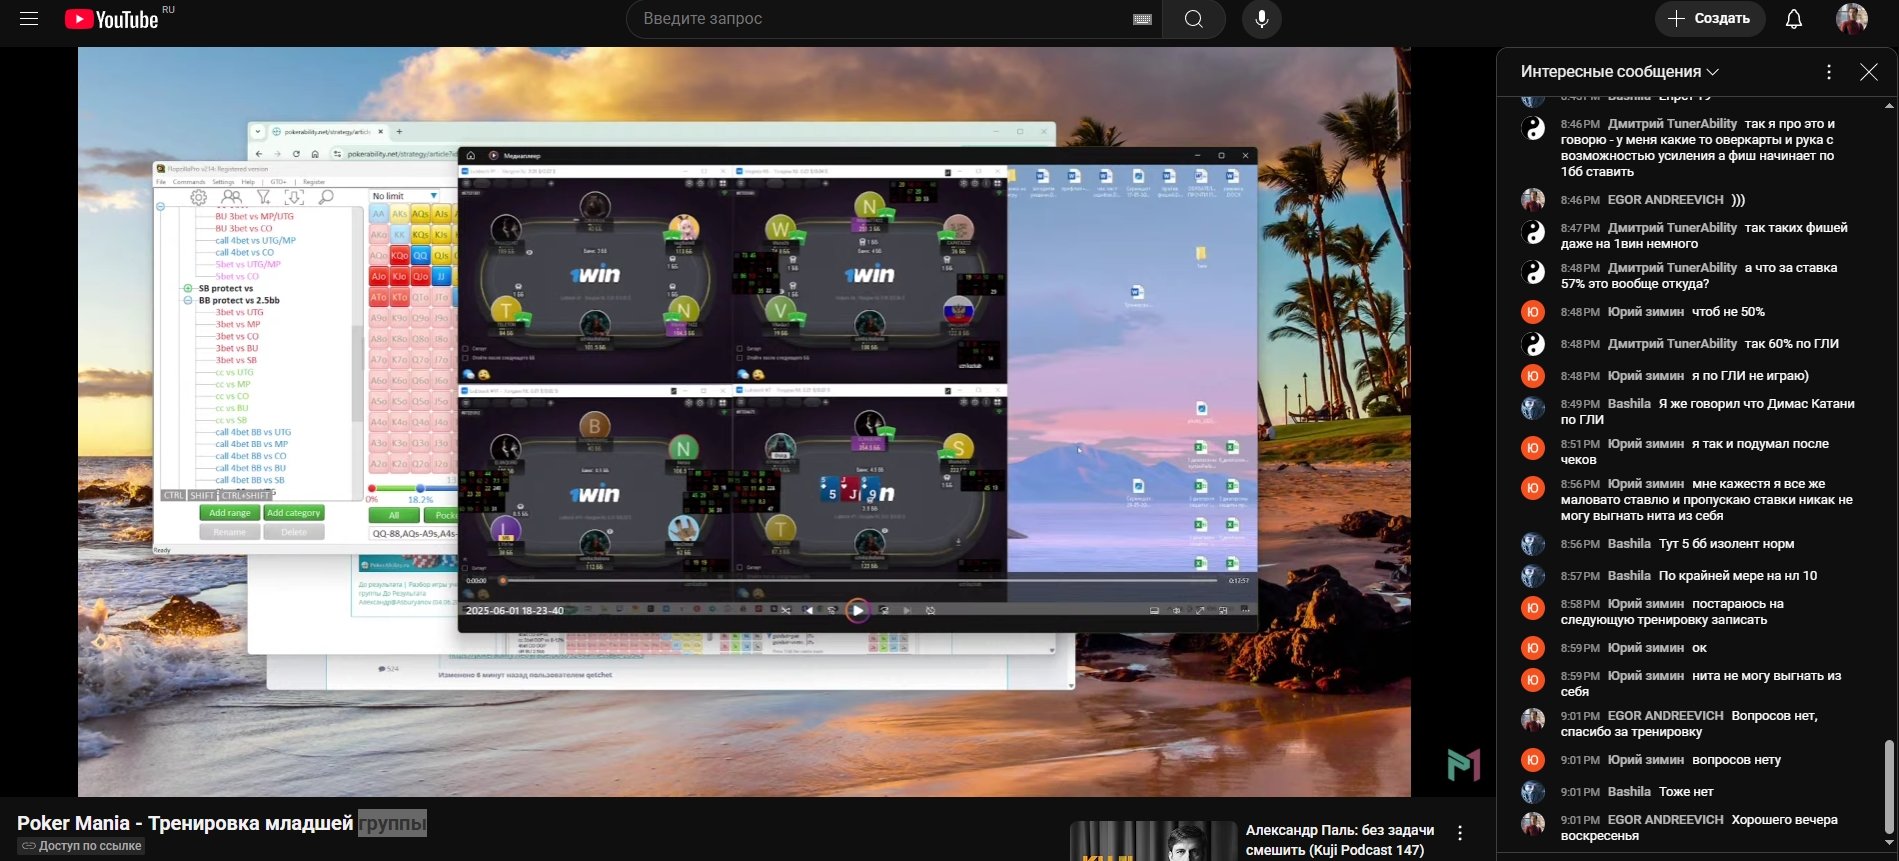Image resolution: width=1899 pixels, height=861 pixels.
Task: Toggle the KQo hand cell
Action: click(399, 255)
